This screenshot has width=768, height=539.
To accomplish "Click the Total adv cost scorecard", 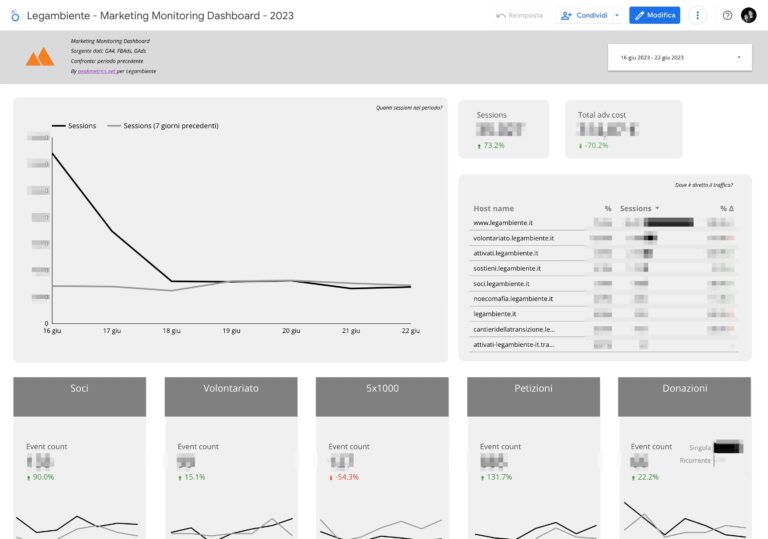I will 623,129.
